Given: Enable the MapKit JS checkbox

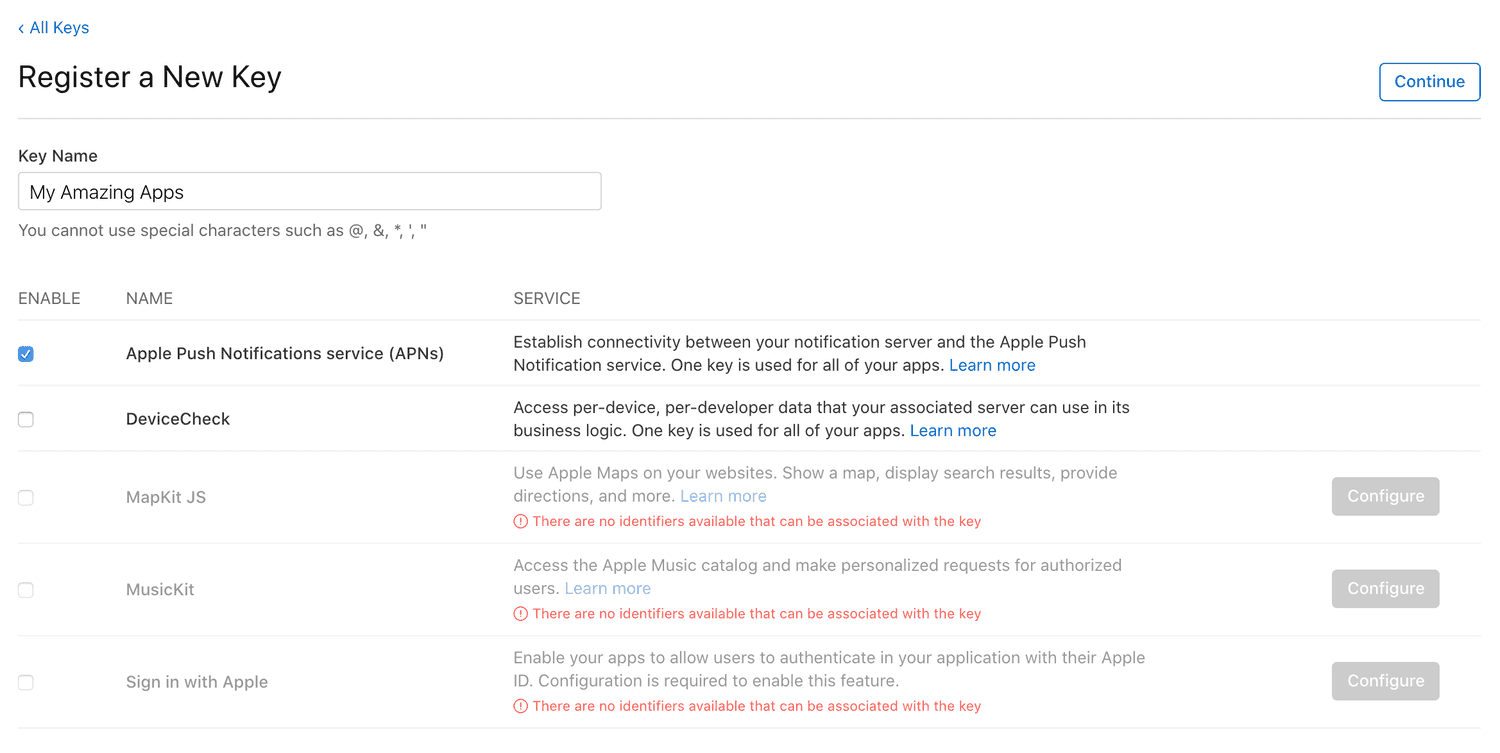Looking at the screenshot, I should tap(25, 497).
